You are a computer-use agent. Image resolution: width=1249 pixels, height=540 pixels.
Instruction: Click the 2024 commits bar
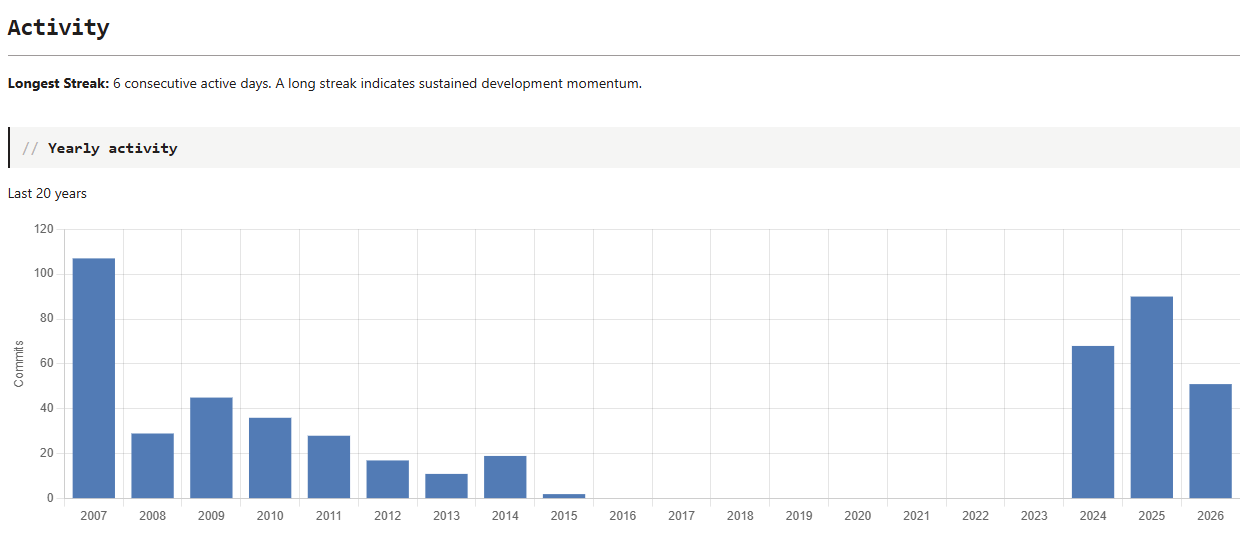[x=1093, y=422]
